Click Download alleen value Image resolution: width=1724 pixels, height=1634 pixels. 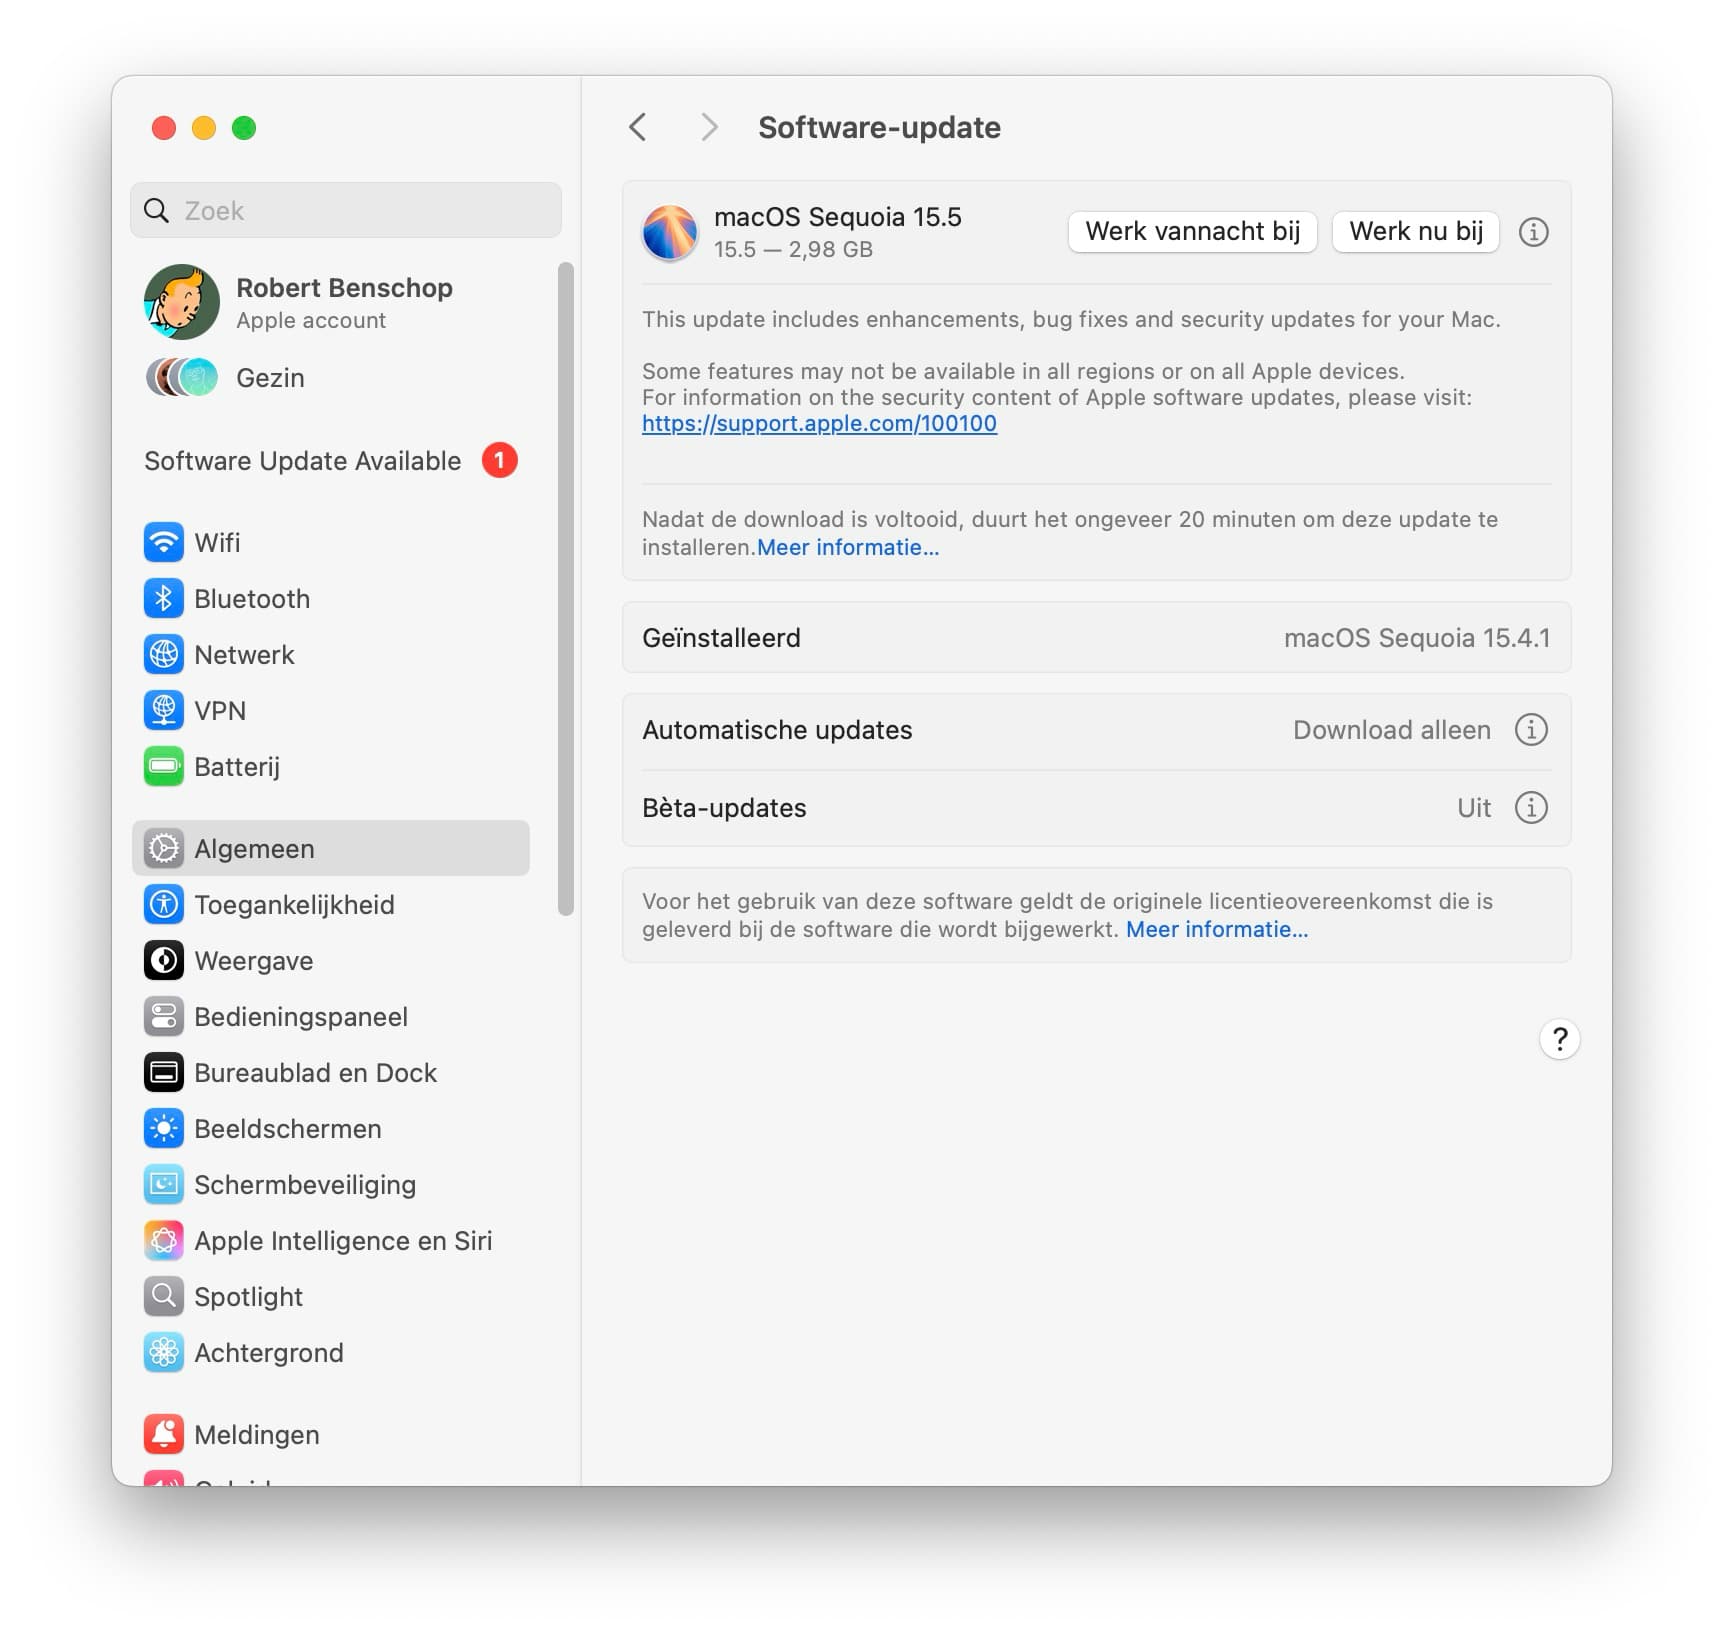click(x=1391, y=730)
